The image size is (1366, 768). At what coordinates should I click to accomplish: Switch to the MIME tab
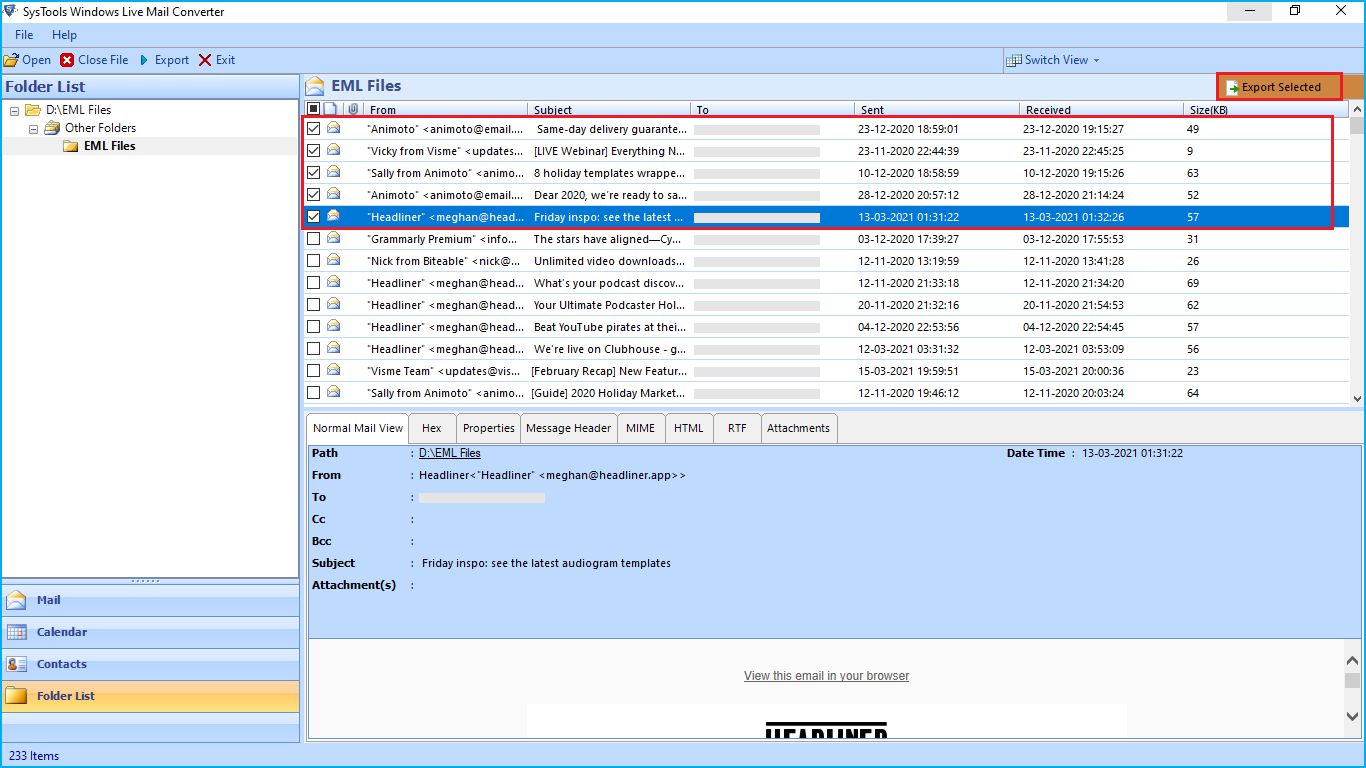pos(640,428)
